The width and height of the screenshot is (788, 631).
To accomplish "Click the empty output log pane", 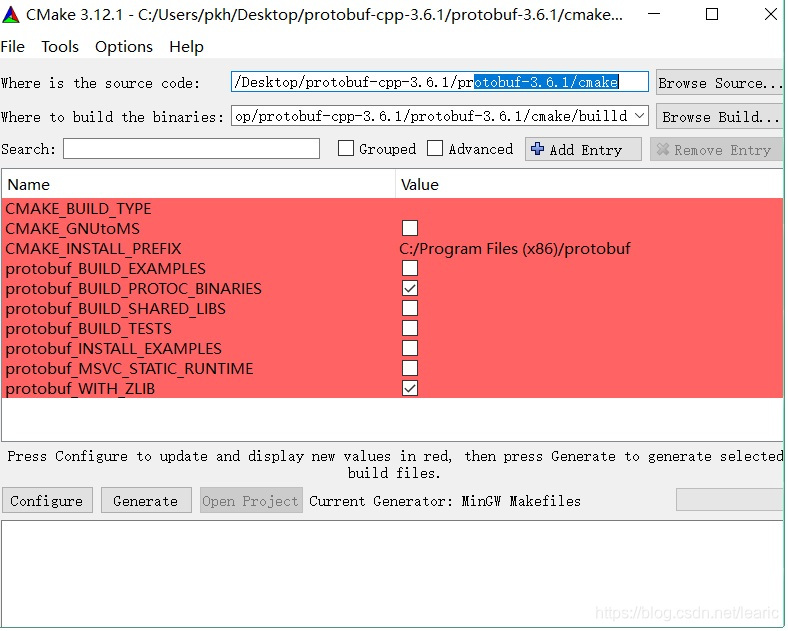I will [392, 574].
